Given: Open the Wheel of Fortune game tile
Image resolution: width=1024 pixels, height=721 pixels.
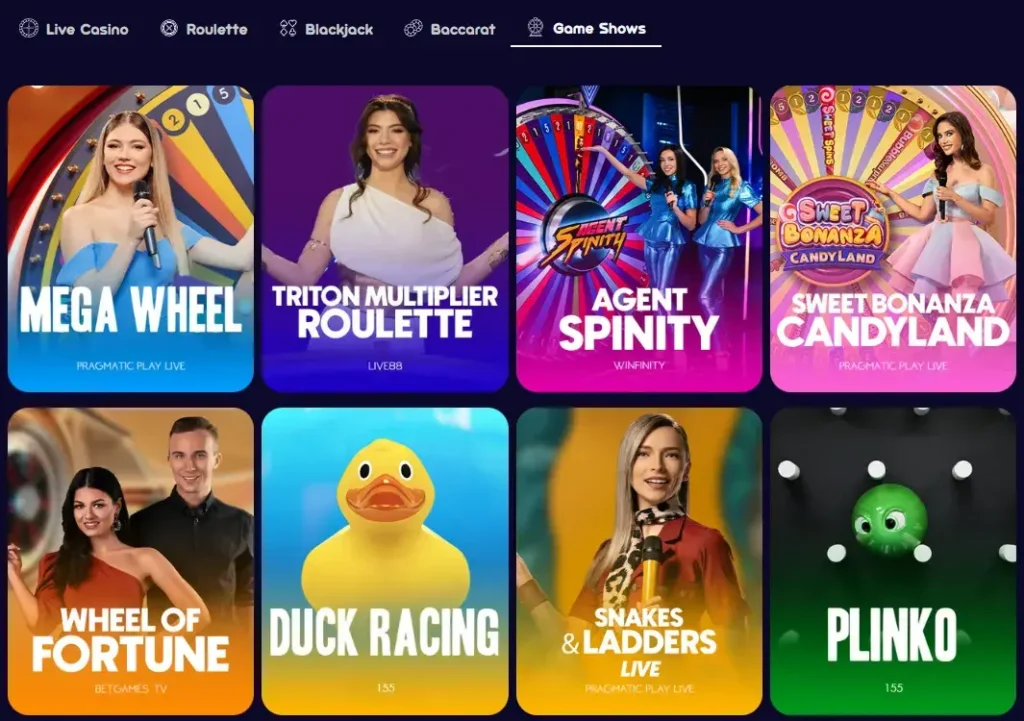Looking at the screenshot, I should pos(131,561).
